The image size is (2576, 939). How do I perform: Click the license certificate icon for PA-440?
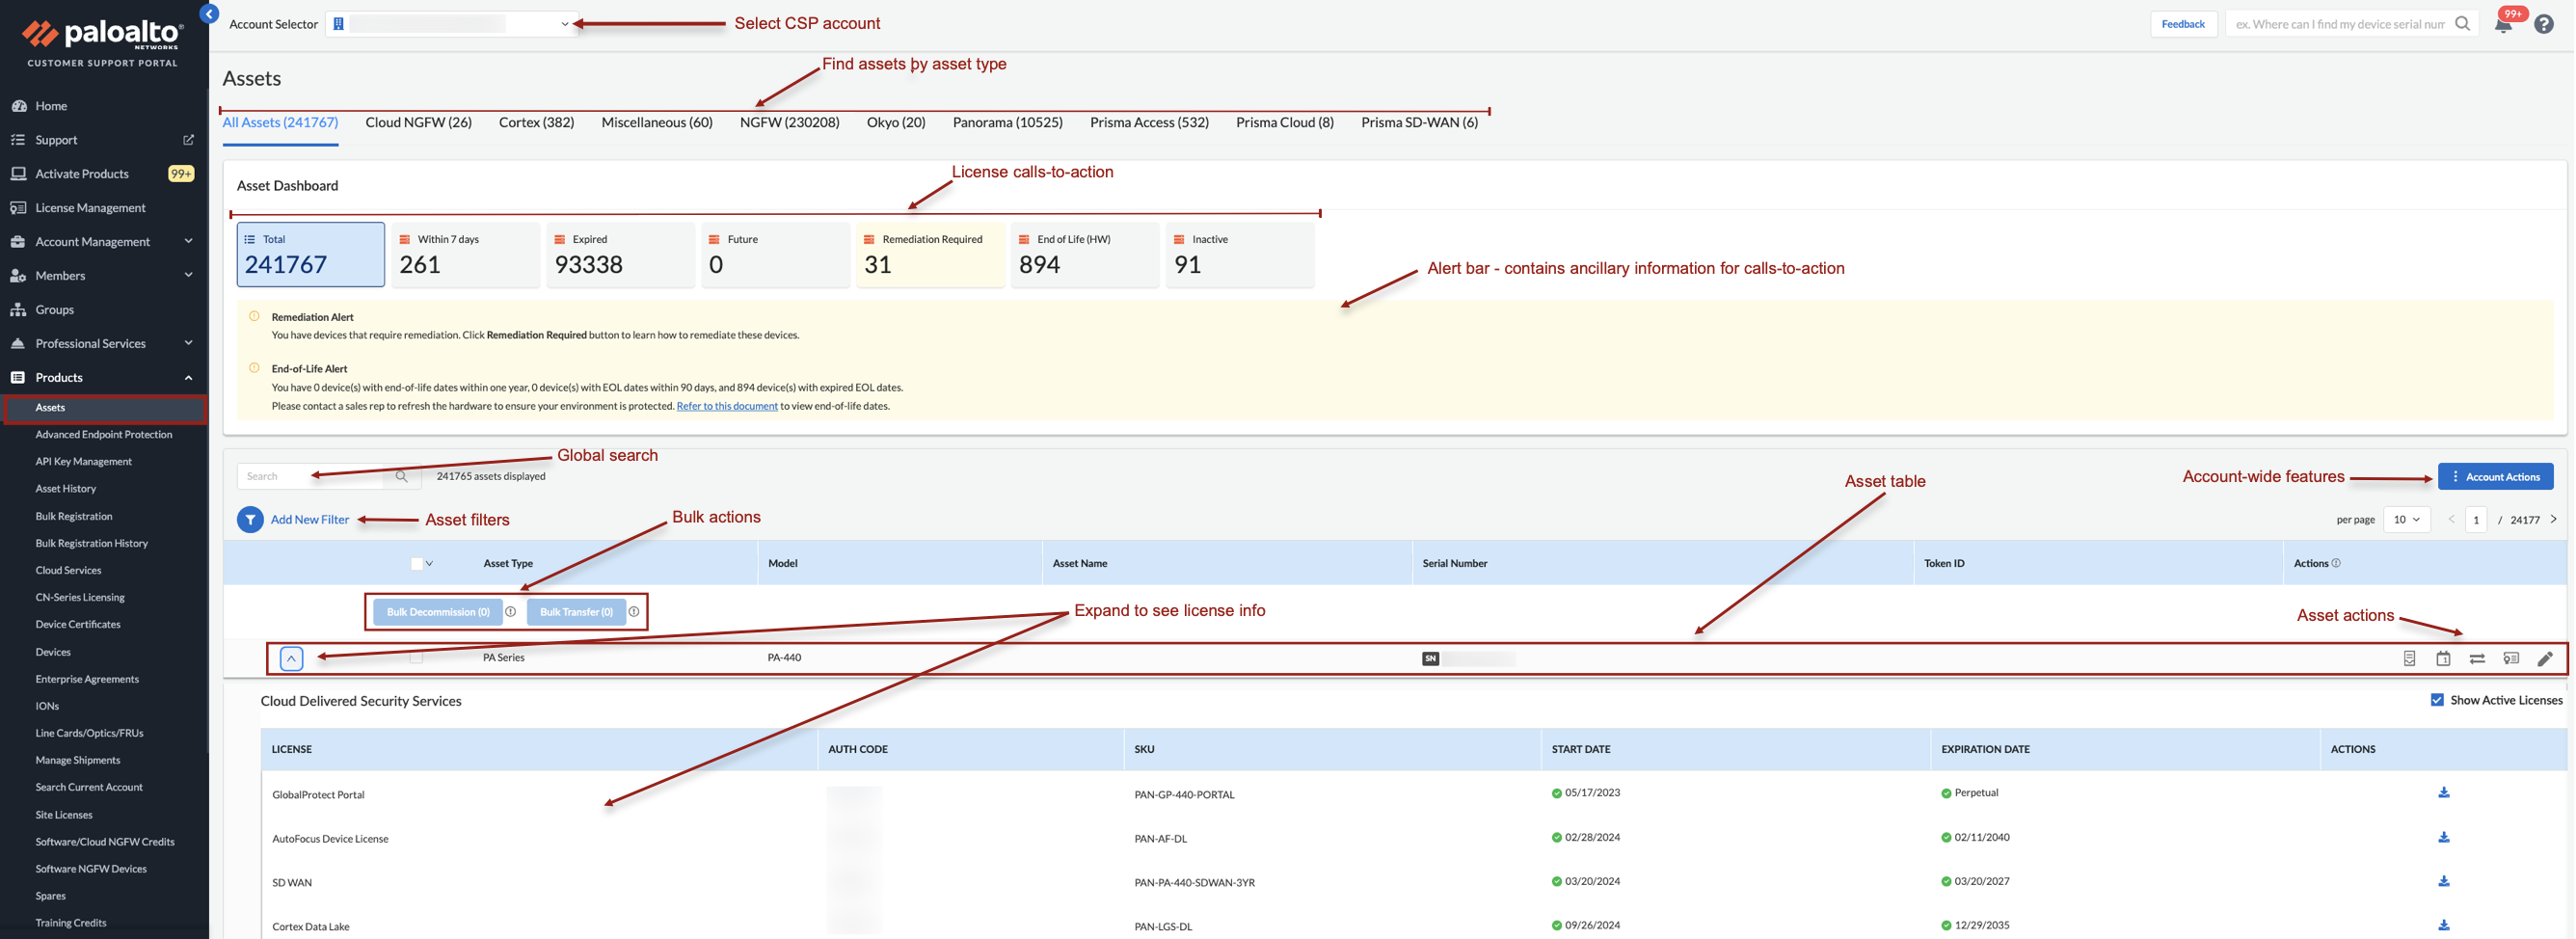tap(2511, 658)
